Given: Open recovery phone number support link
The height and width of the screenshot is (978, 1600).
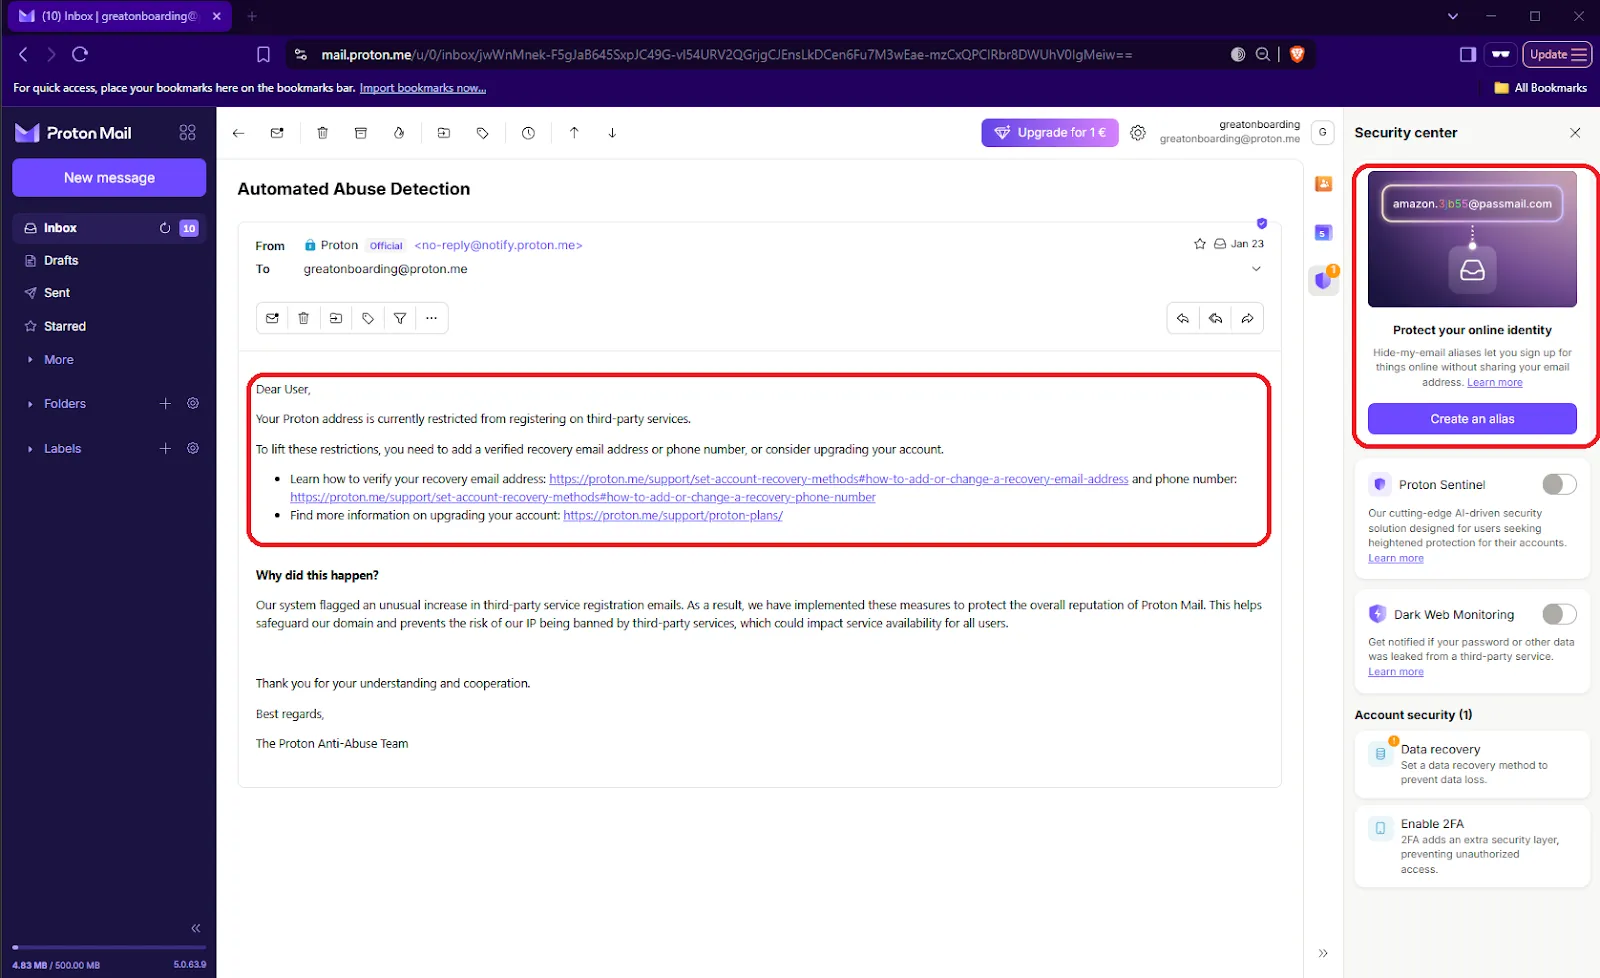Looking at the screenshot, I should [x=583, y=498].
